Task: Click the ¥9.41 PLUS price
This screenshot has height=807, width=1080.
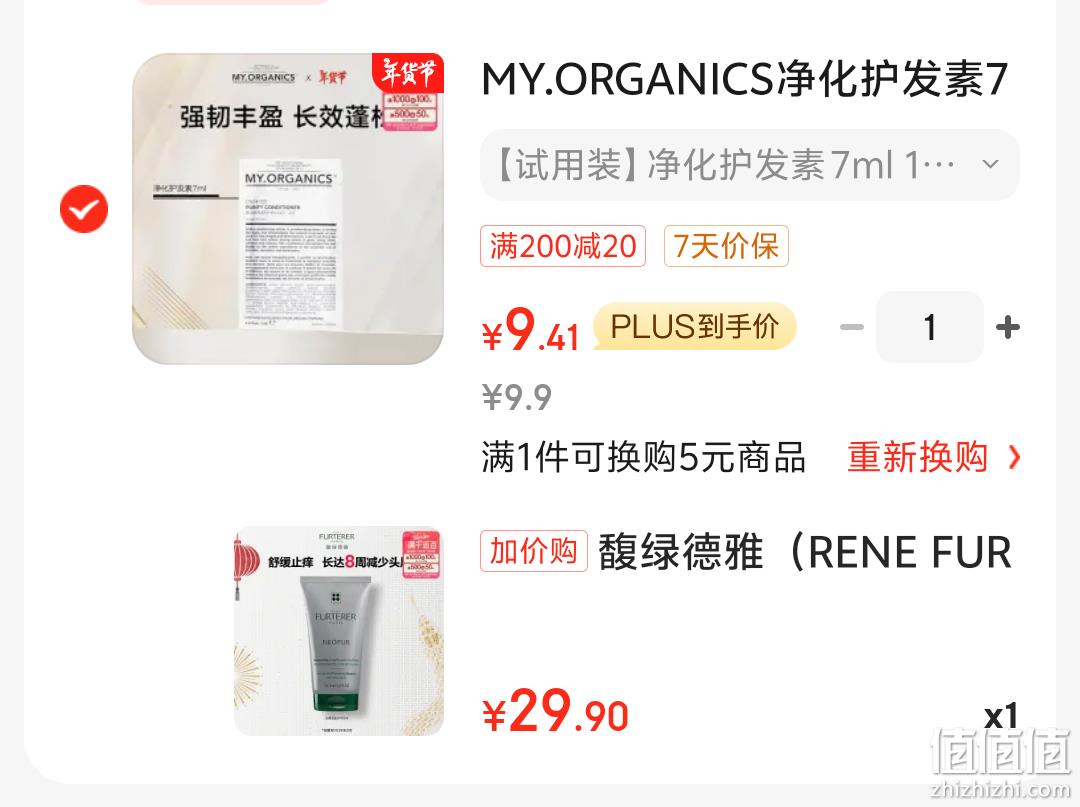Action: (x=530, y=331)
